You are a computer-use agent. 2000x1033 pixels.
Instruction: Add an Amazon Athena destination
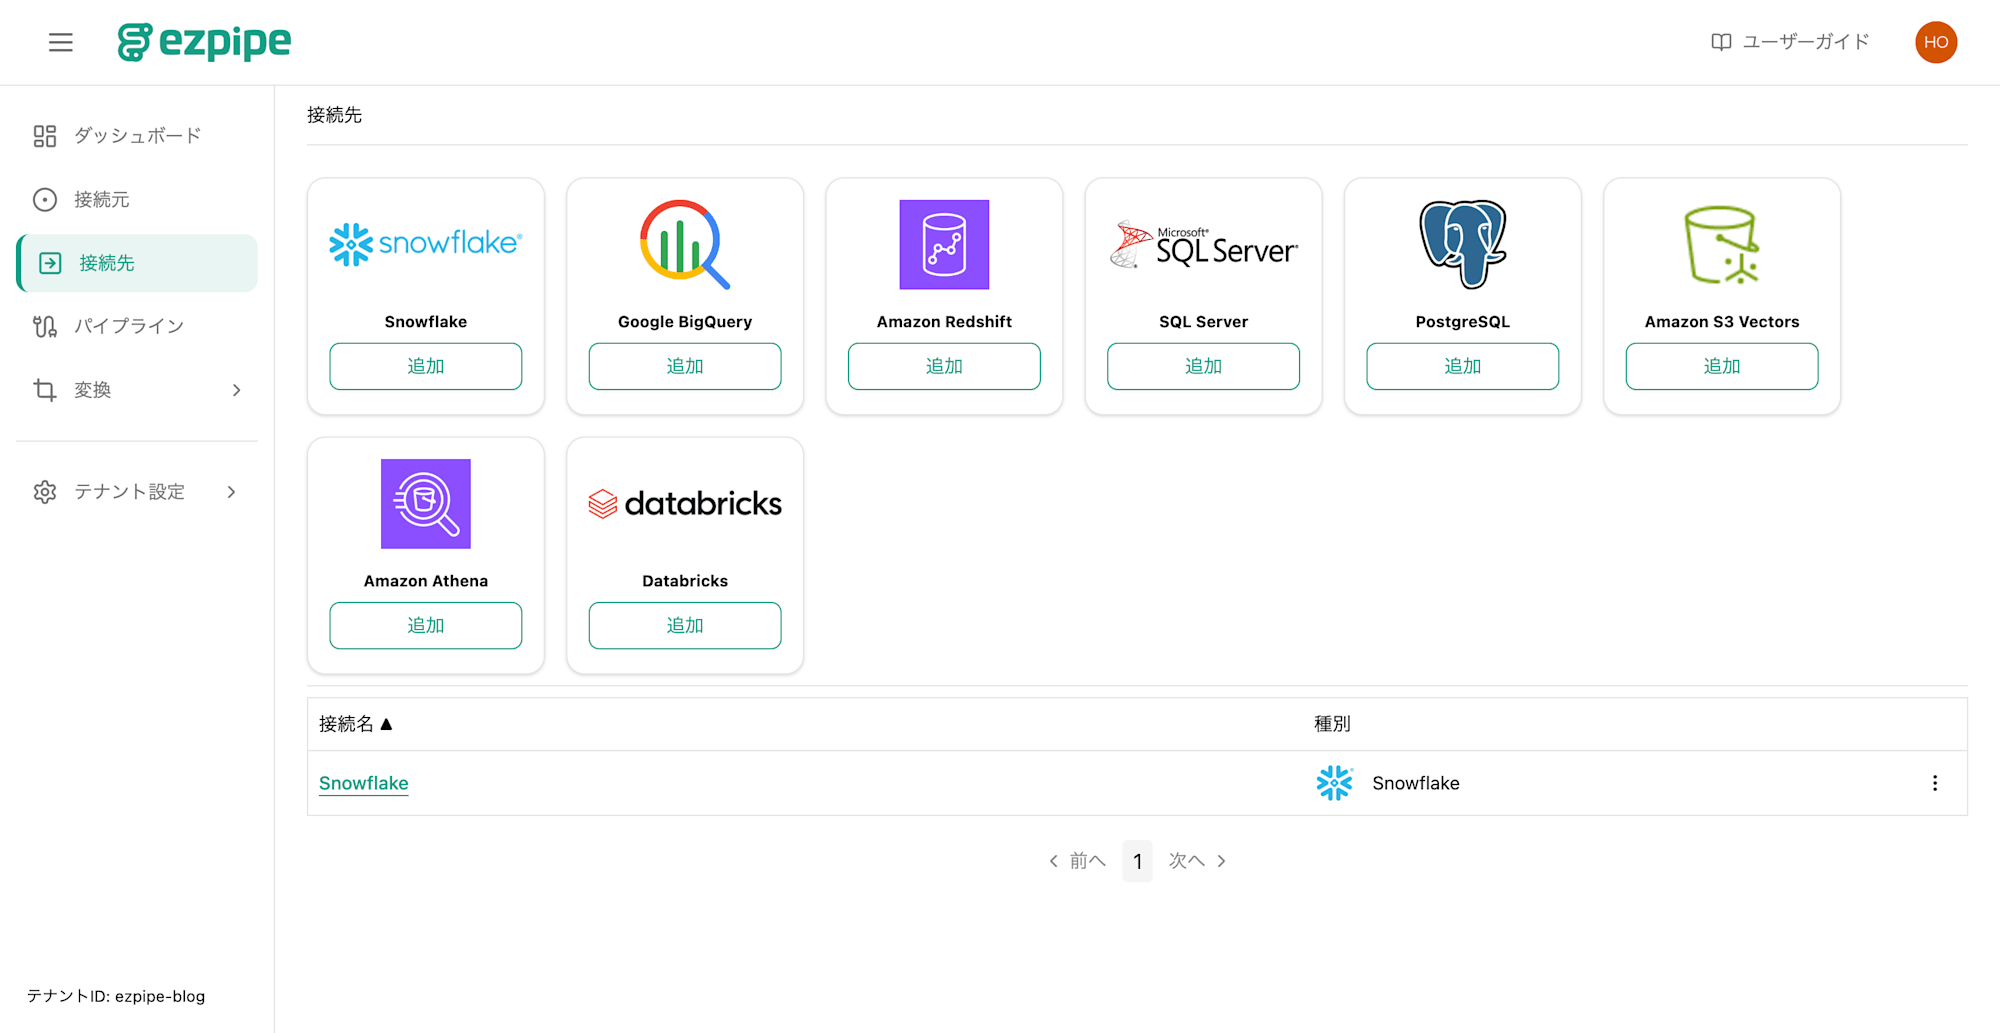pos(426,625)
